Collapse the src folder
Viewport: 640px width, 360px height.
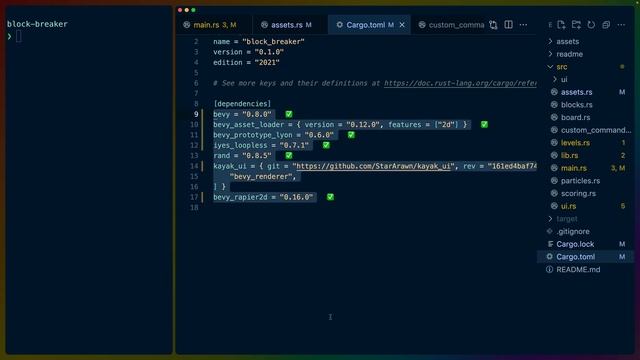561,67
